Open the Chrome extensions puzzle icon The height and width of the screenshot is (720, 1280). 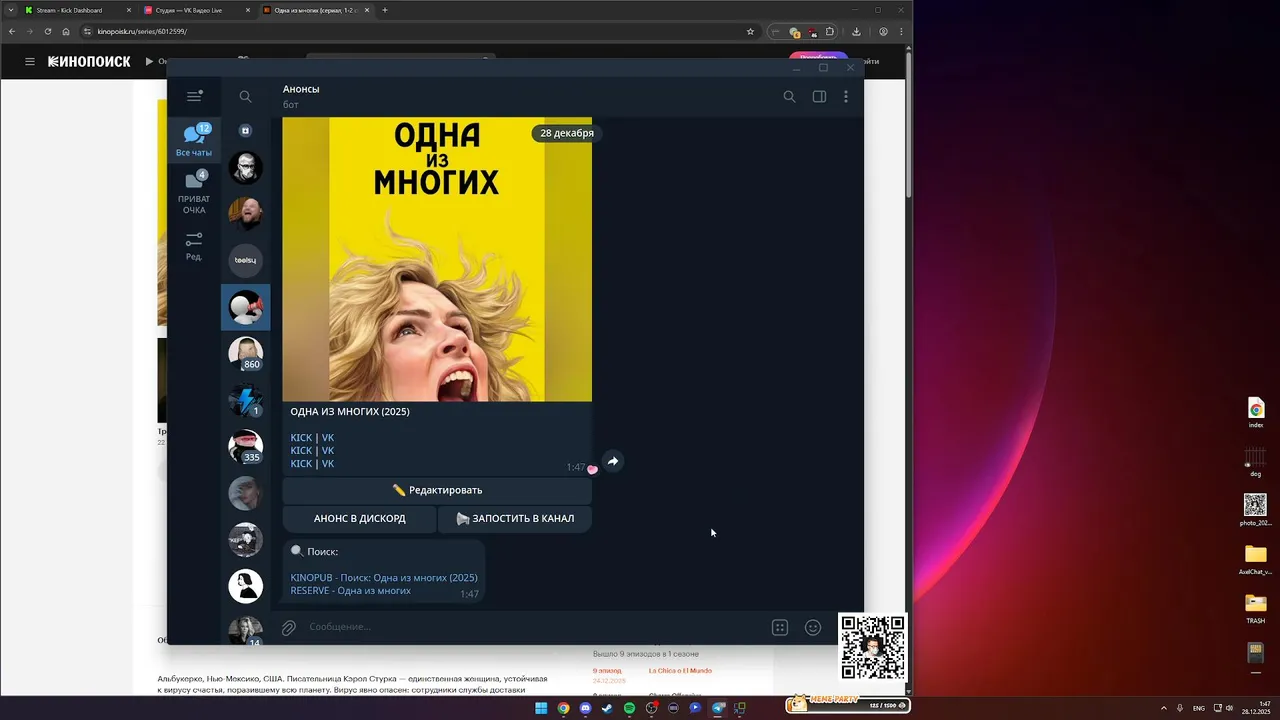(829, 31)
